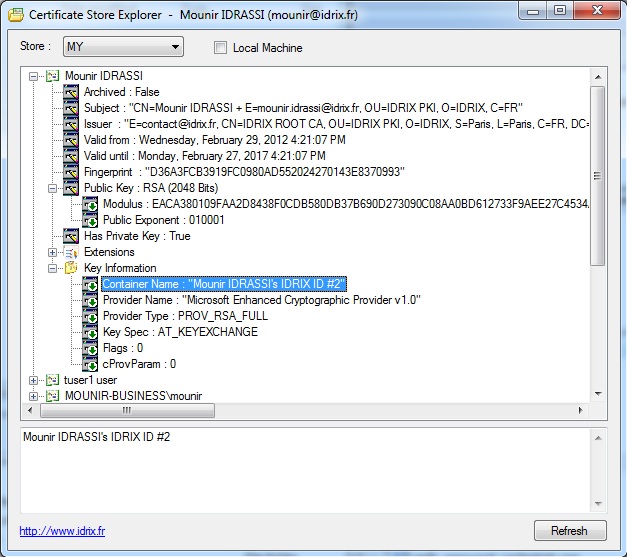Select the tuser1 user tree node
627x557 pixels.
coord(91,380)
